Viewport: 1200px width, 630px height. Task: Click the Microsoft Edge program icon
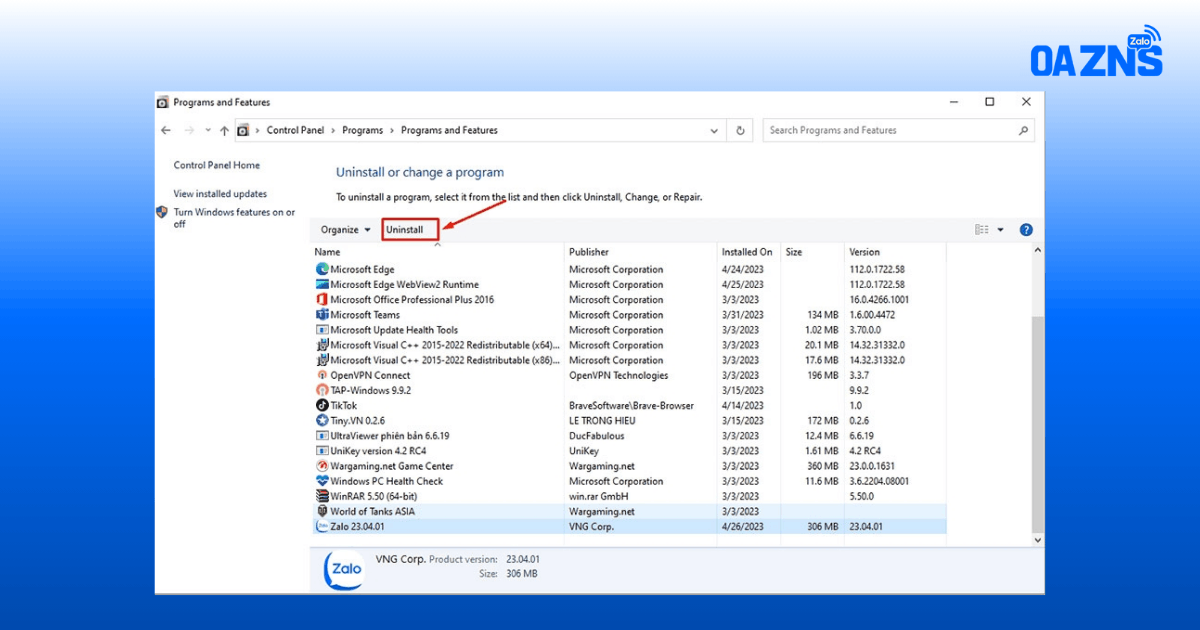[x=322, y=269]
